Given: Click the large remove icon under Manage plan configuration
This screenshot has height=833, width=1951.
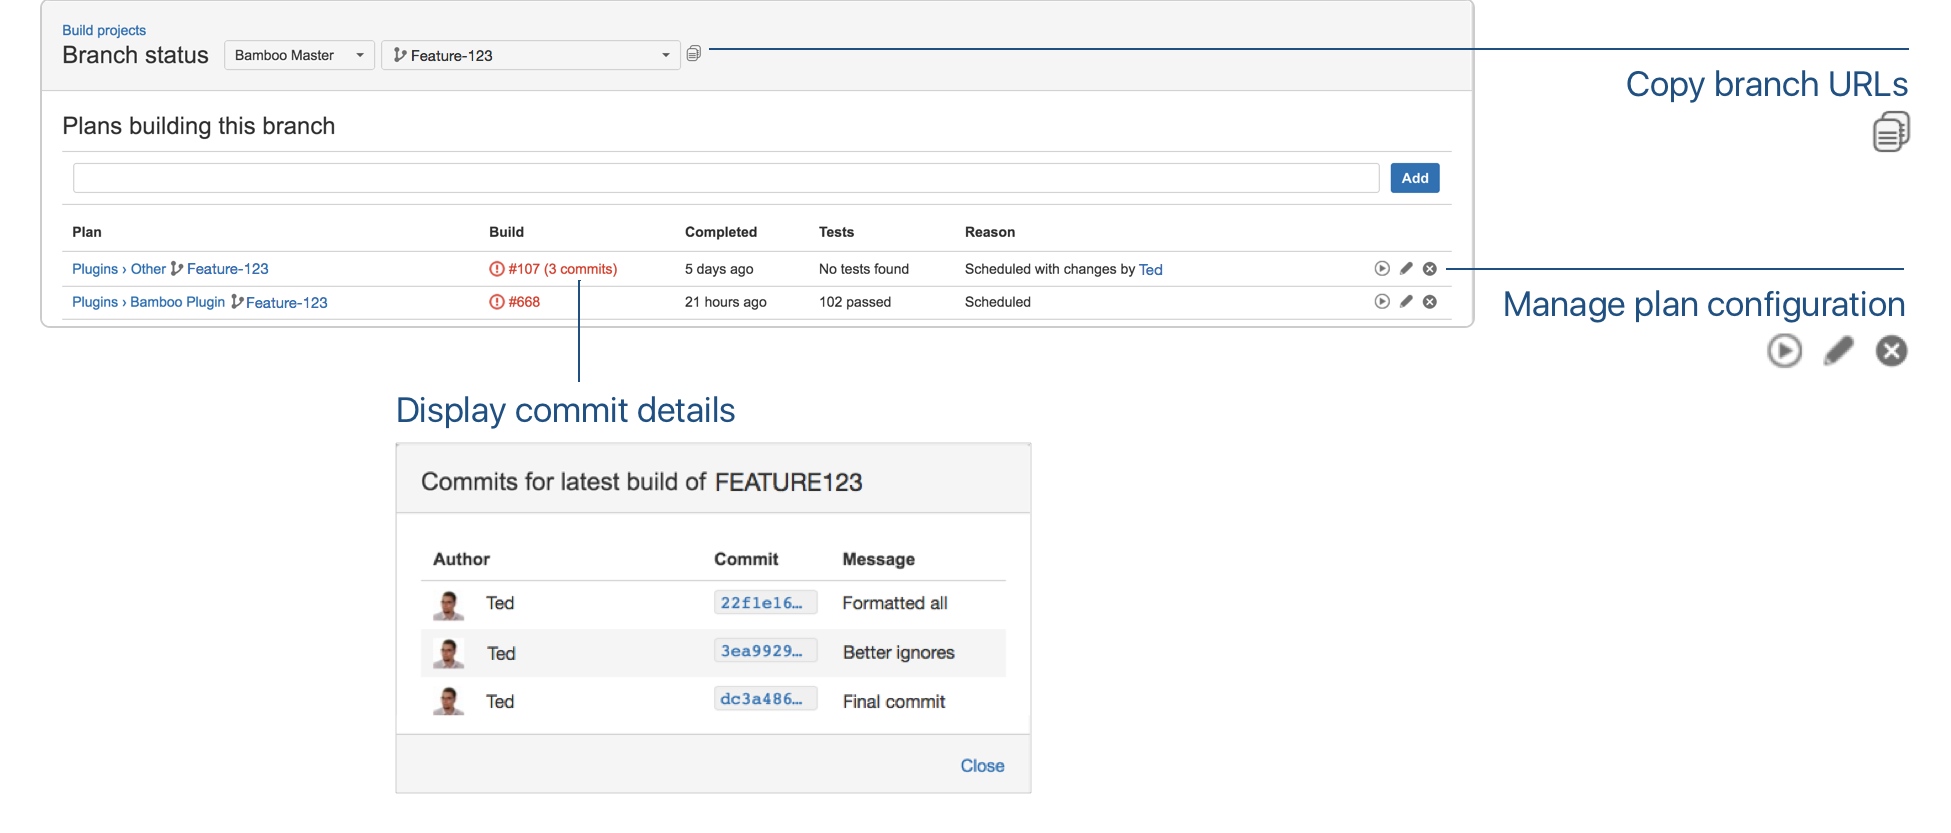Looking at the screenshot, I should tap(1892, 351).
